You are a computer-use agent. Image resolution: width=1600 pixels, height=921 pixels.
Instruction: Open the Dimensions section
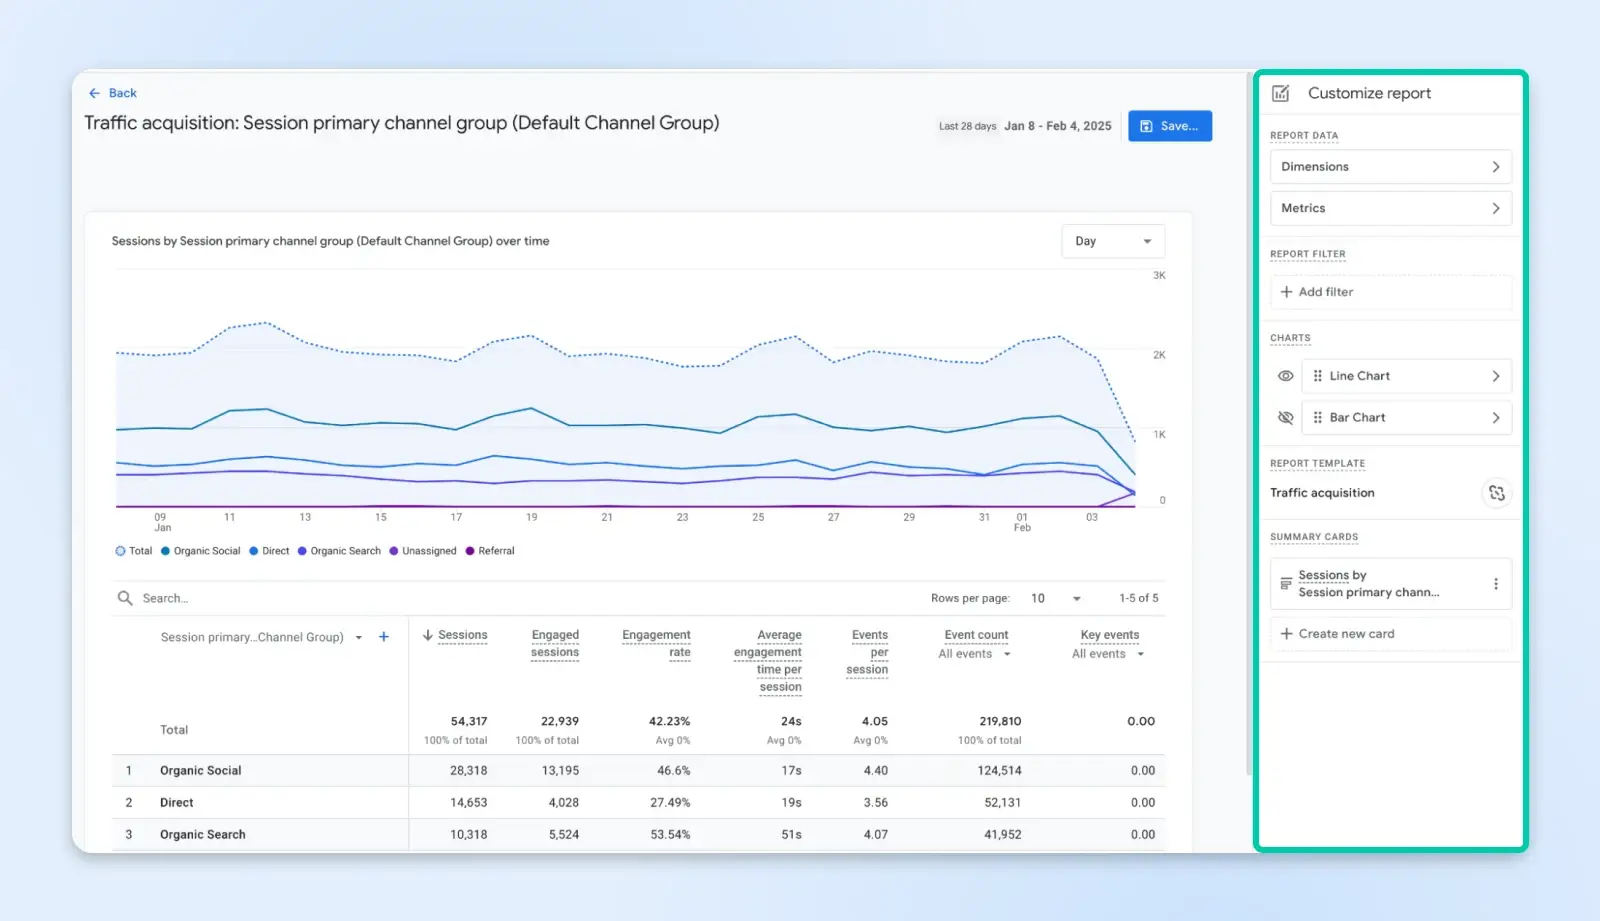tap(1390, 167)
